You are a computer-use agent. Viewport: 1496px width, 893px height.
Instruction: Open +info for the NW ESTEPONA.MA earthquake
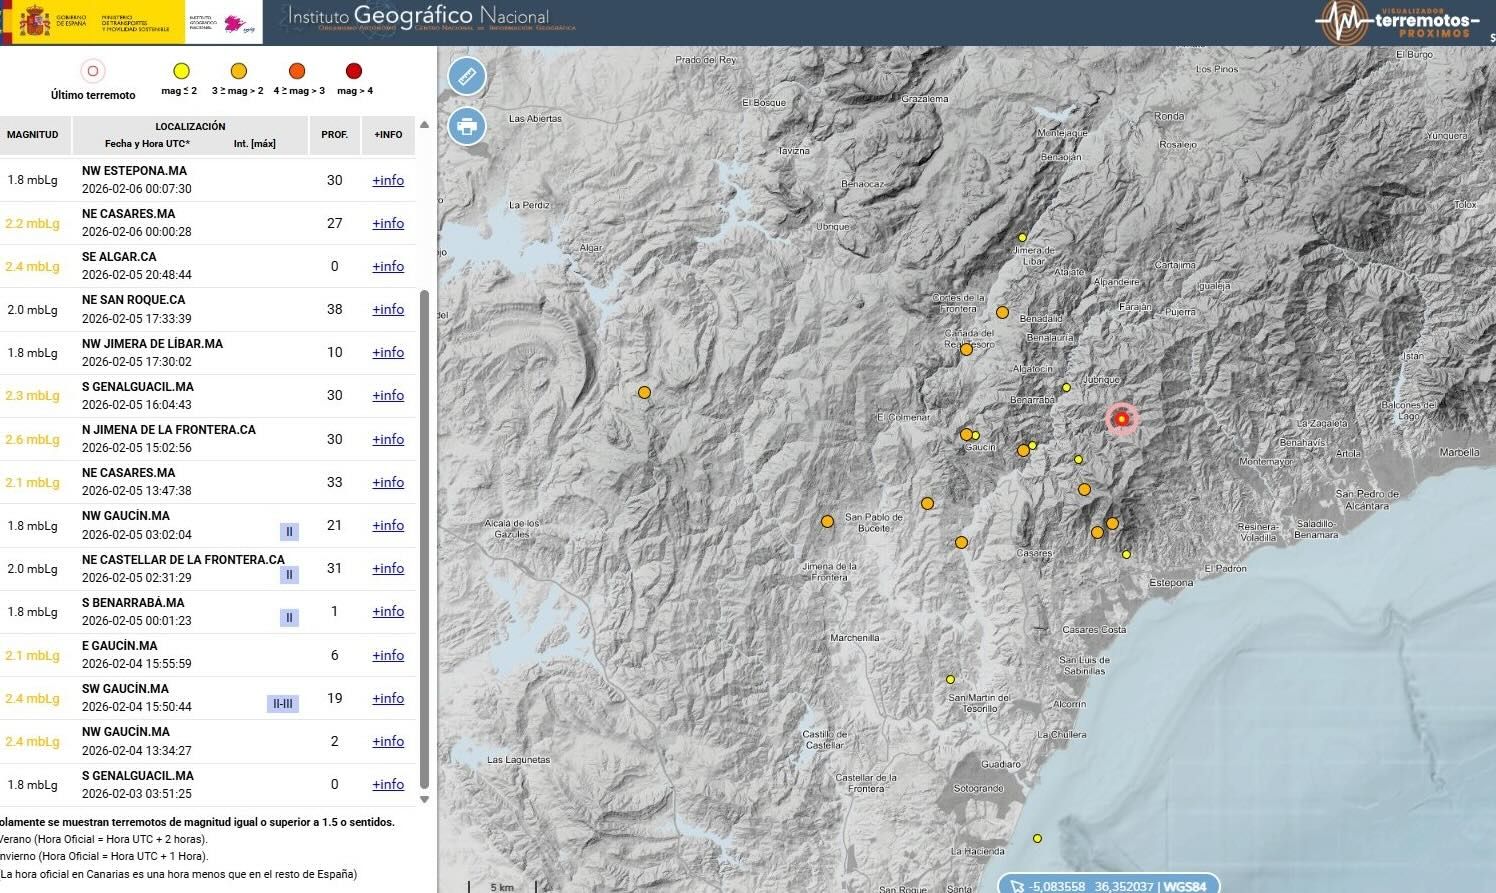pyautogui.click(x=388, y=181)
